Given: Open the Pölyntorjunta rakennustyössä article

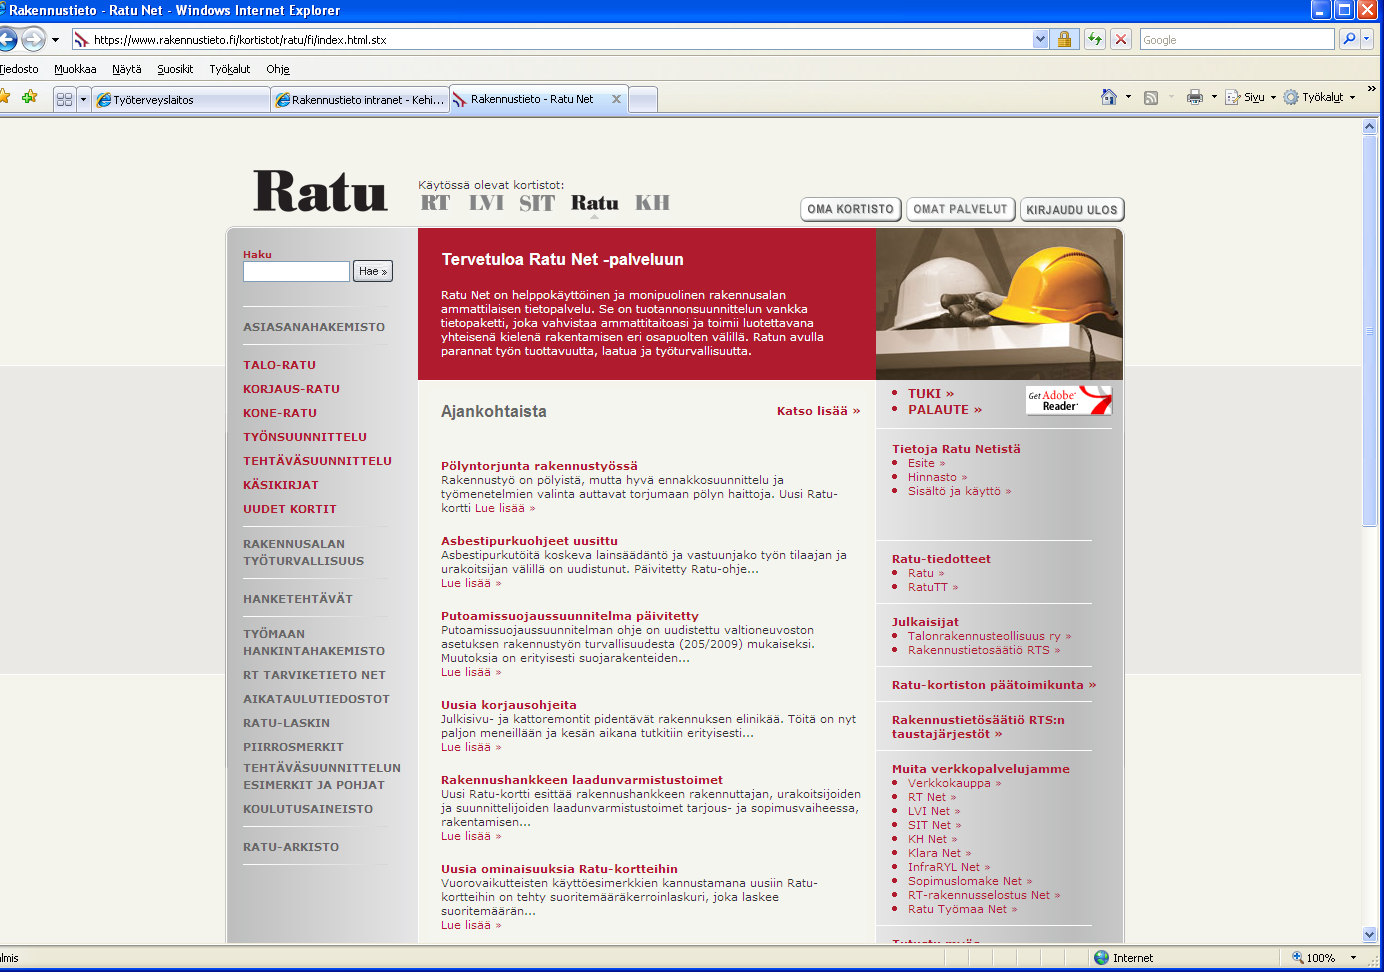Looking at the screenshot, I should [x=539, y=466].
